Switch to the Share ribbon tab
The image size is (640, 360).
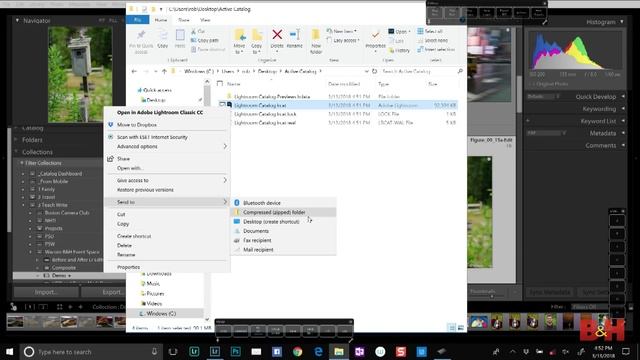tap(184, 20)
